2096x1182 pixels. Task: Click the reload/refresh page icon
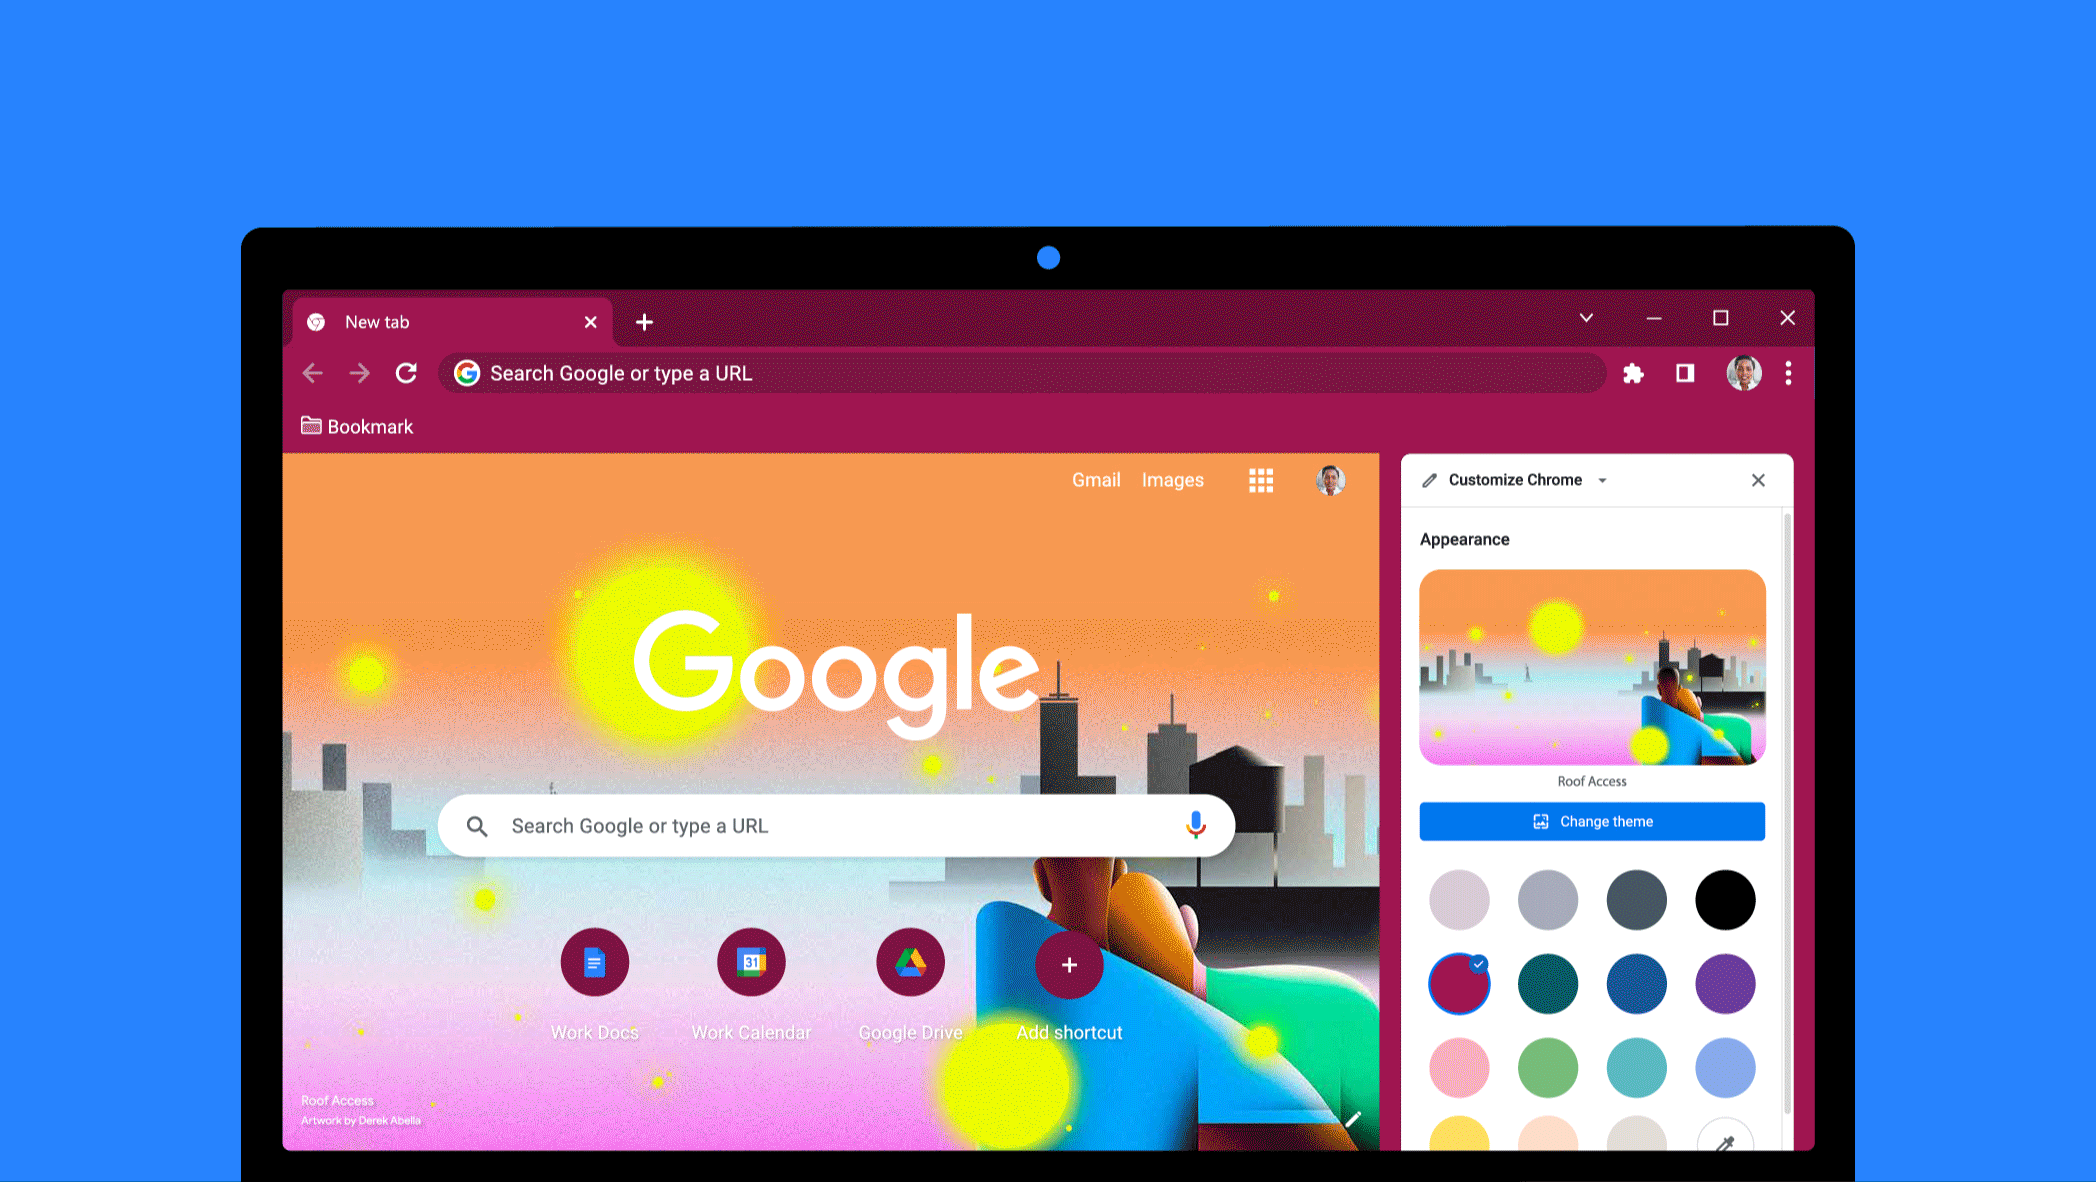(x=405, y=374)
